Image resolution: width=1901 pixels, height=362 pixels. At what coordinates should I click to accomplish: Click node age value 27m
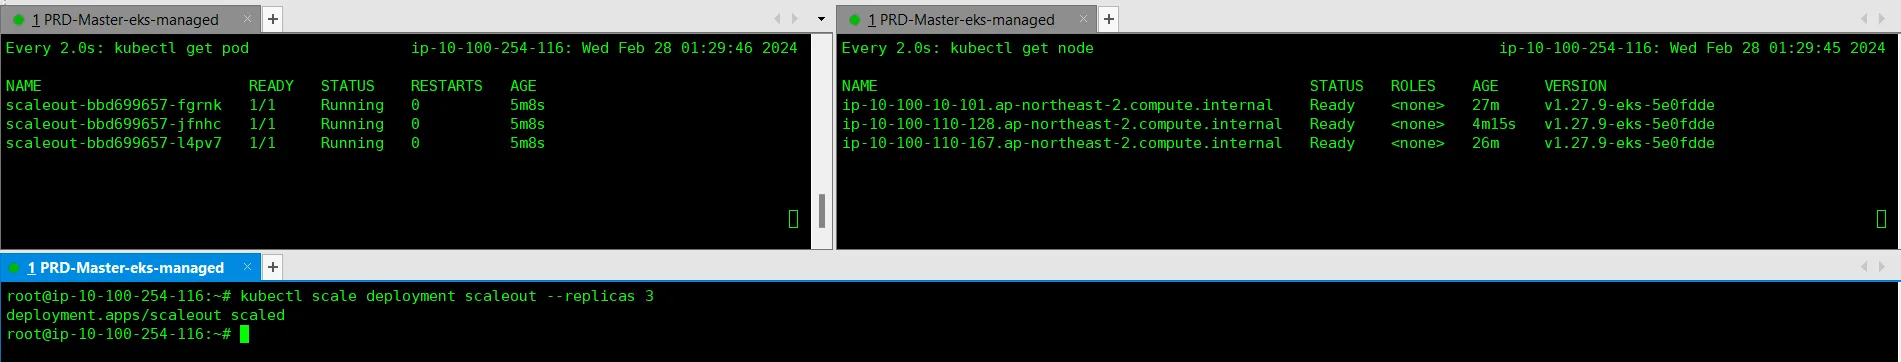tap(1485, 105)
